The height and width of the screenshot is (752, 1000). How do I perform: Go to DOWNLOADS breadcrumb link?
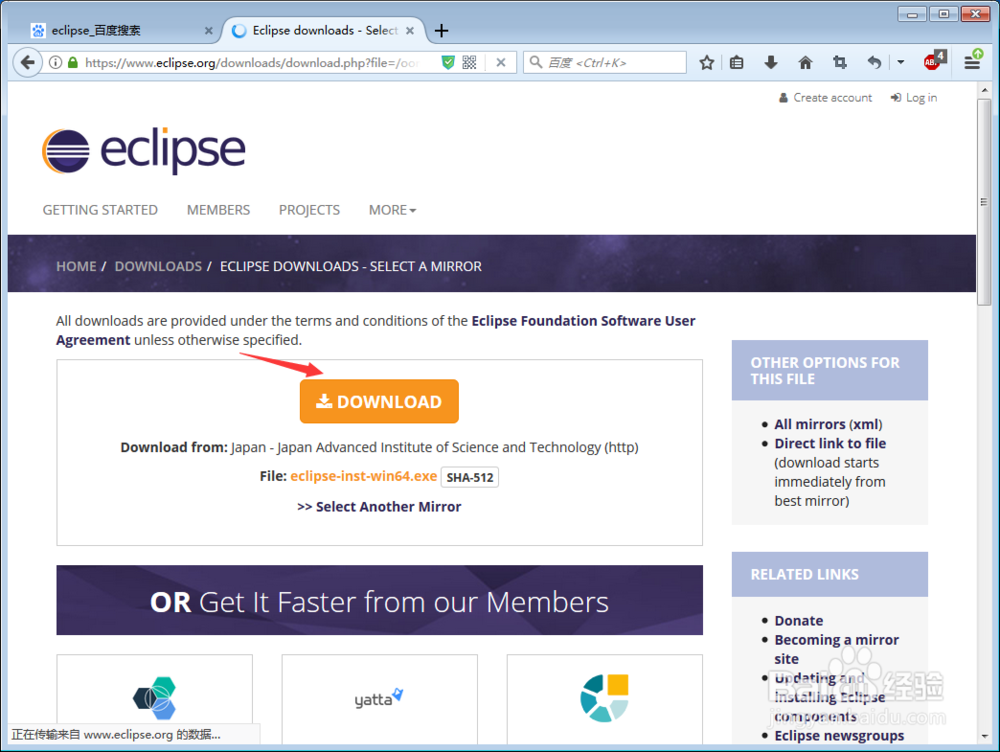tap(158, 267)
